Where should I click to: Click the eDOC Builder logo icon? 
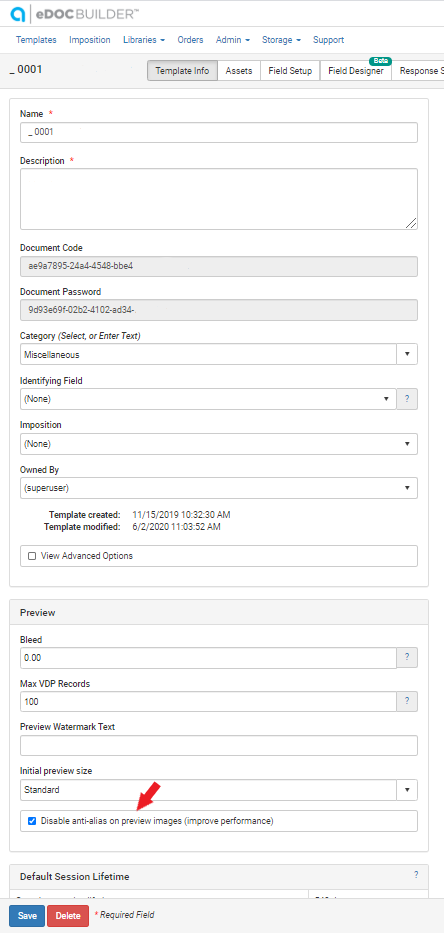click(x=18, y=14)
